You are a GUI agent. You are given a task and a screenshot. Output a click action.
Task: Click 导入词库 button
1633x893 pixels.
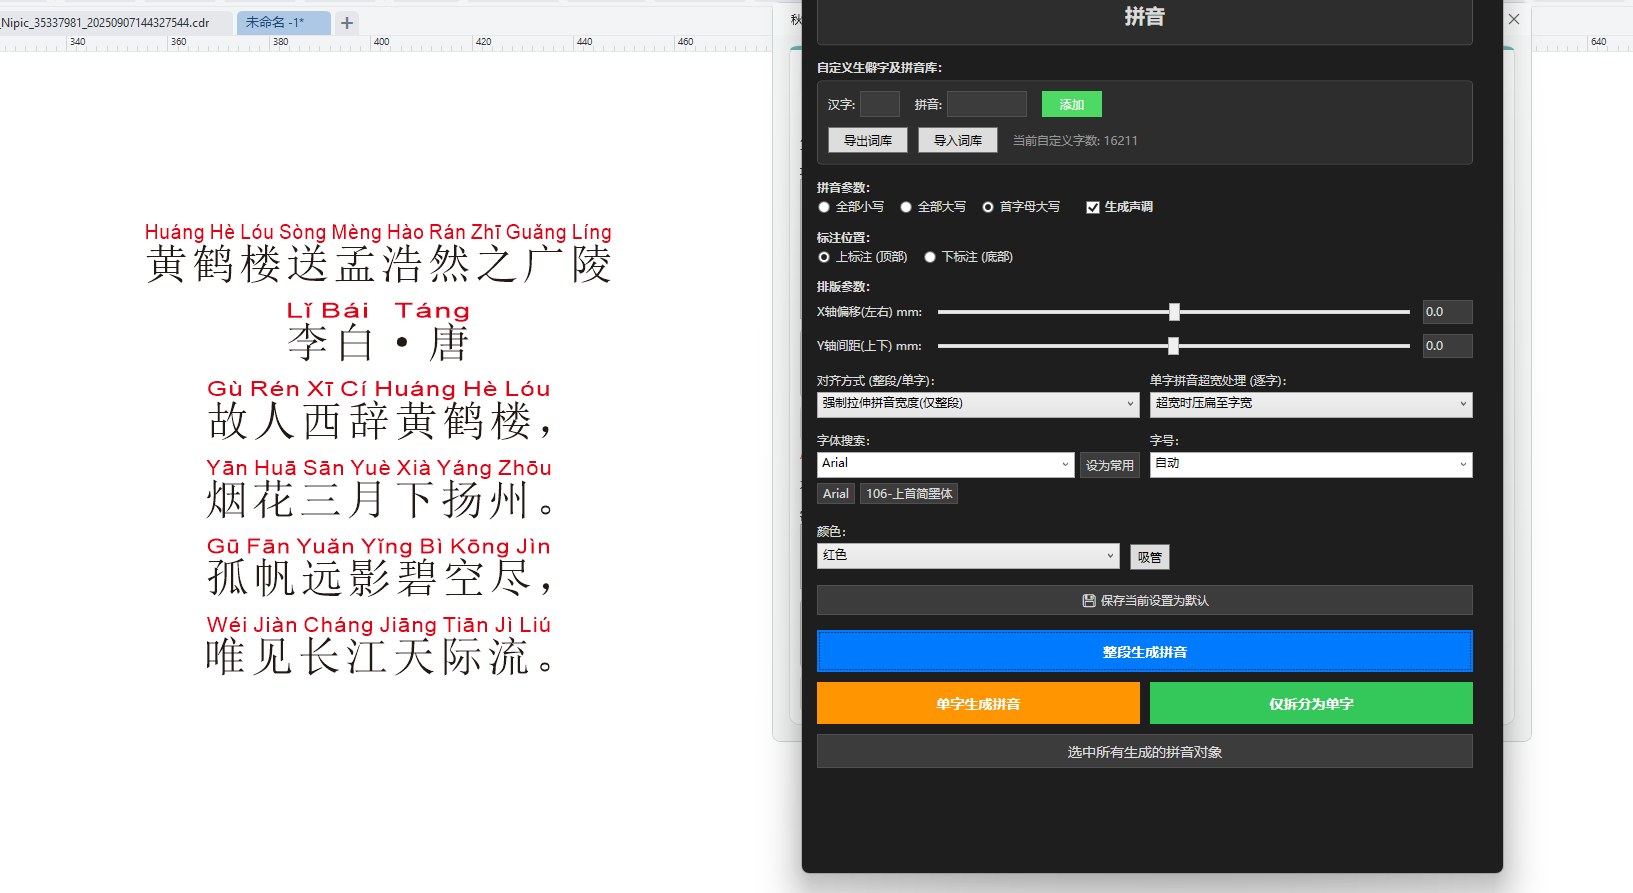tap(958, 140)
